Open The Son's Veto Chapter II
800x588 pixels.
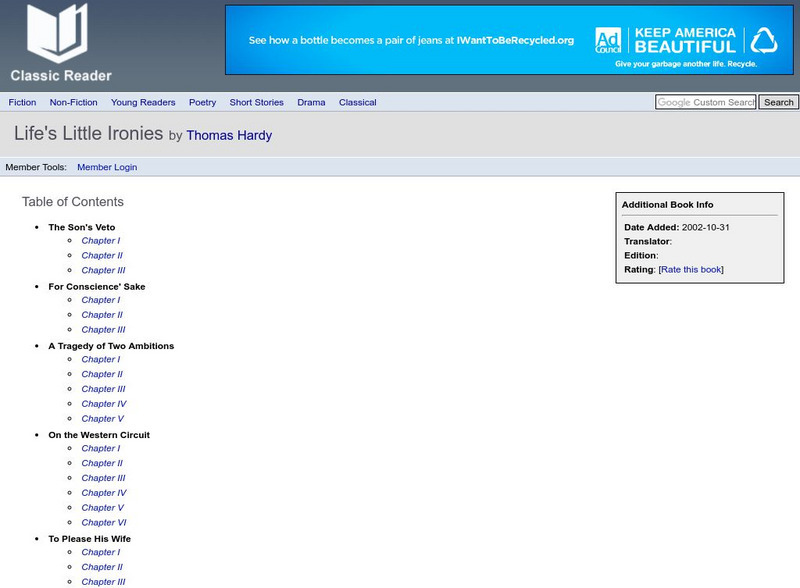(102, 255)
